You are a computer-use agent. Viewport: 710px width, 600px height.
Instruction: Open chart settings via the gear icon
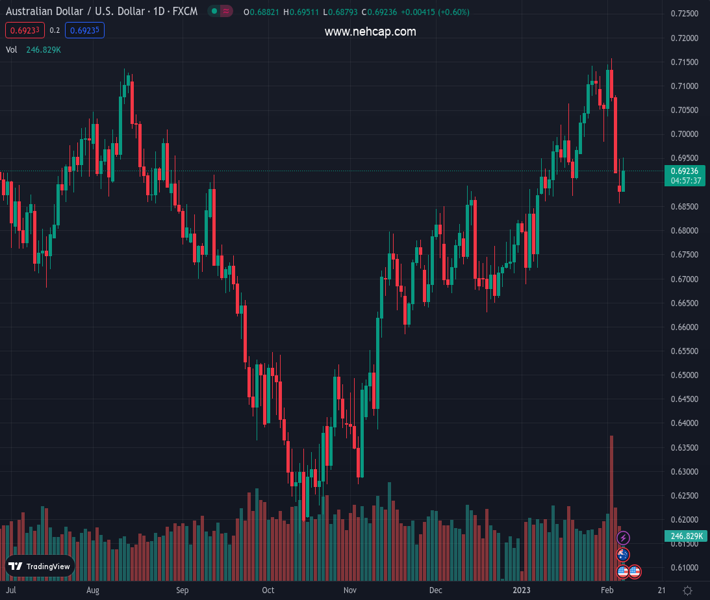(x=687, y=591)
